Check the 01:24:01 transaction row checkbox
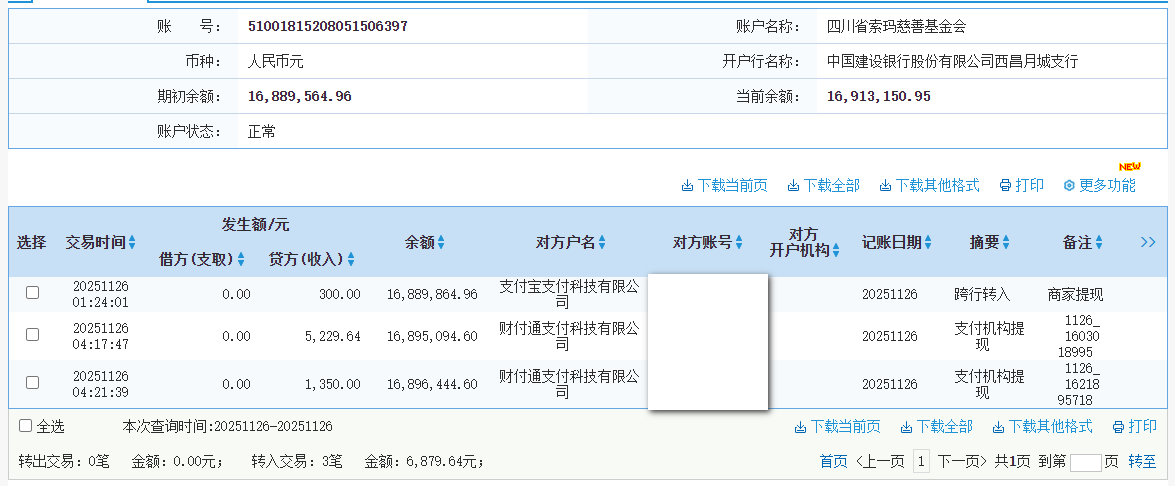Screen dimensions: 1175x486 click(32, 293)
